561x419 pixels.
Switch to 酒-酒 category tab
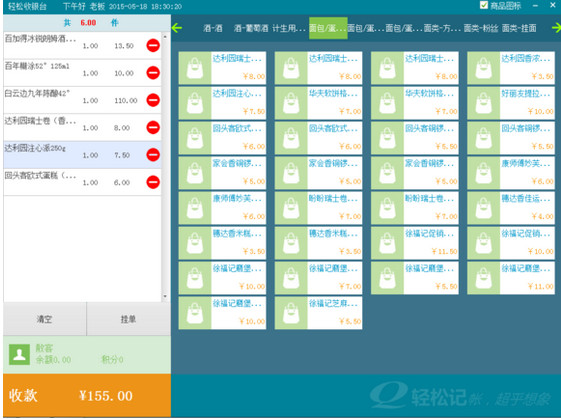[x=213, y=28]
